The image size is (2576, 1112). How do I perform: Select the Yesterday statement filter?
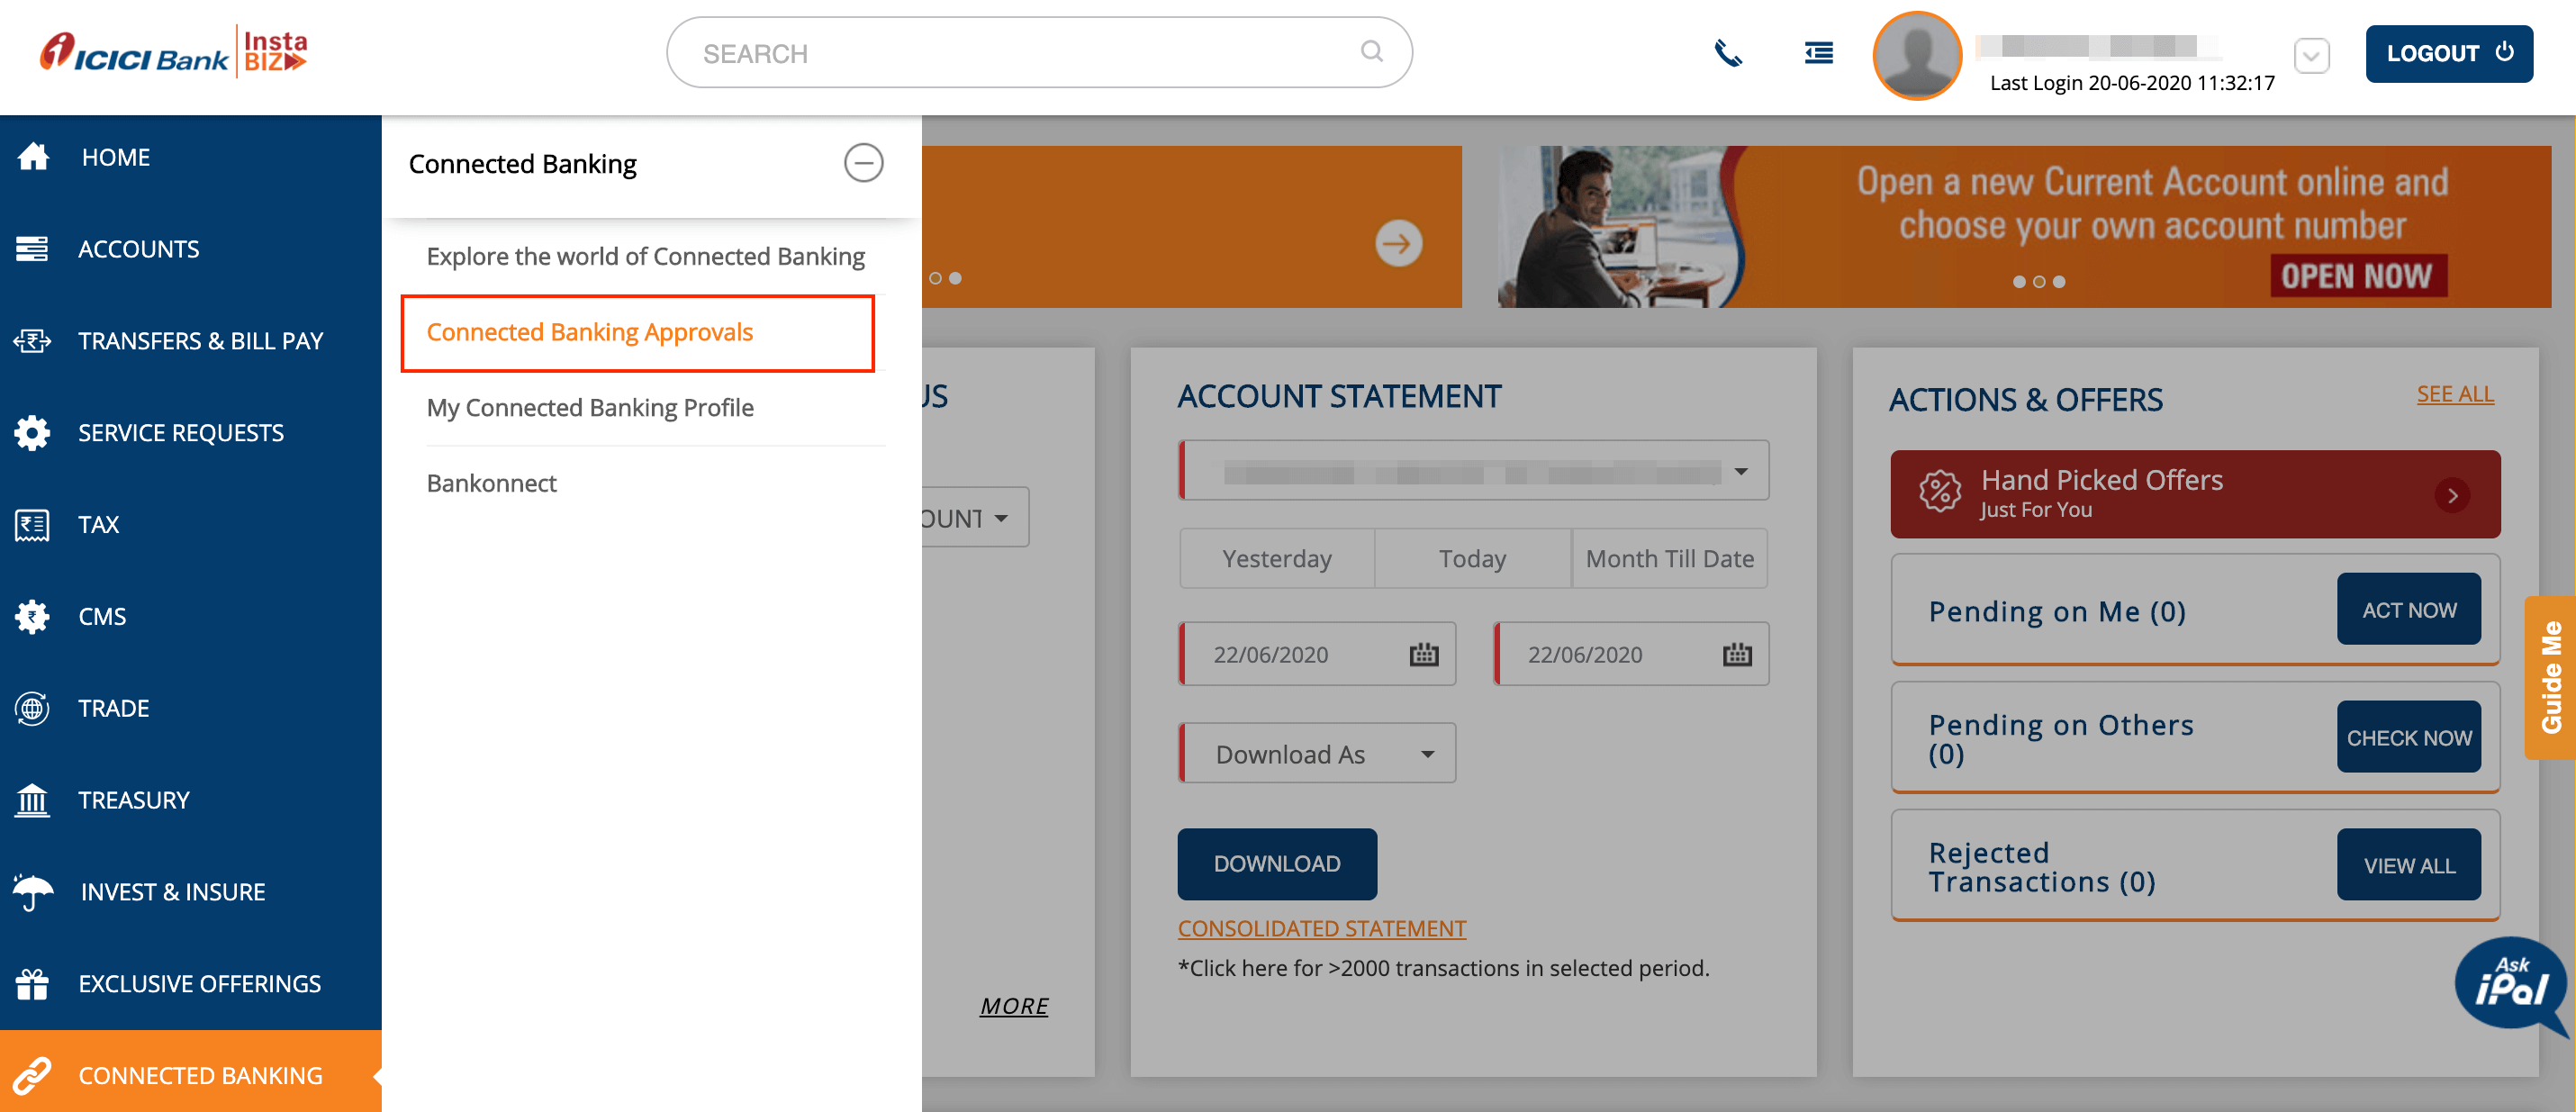(x=1276, y=558)
